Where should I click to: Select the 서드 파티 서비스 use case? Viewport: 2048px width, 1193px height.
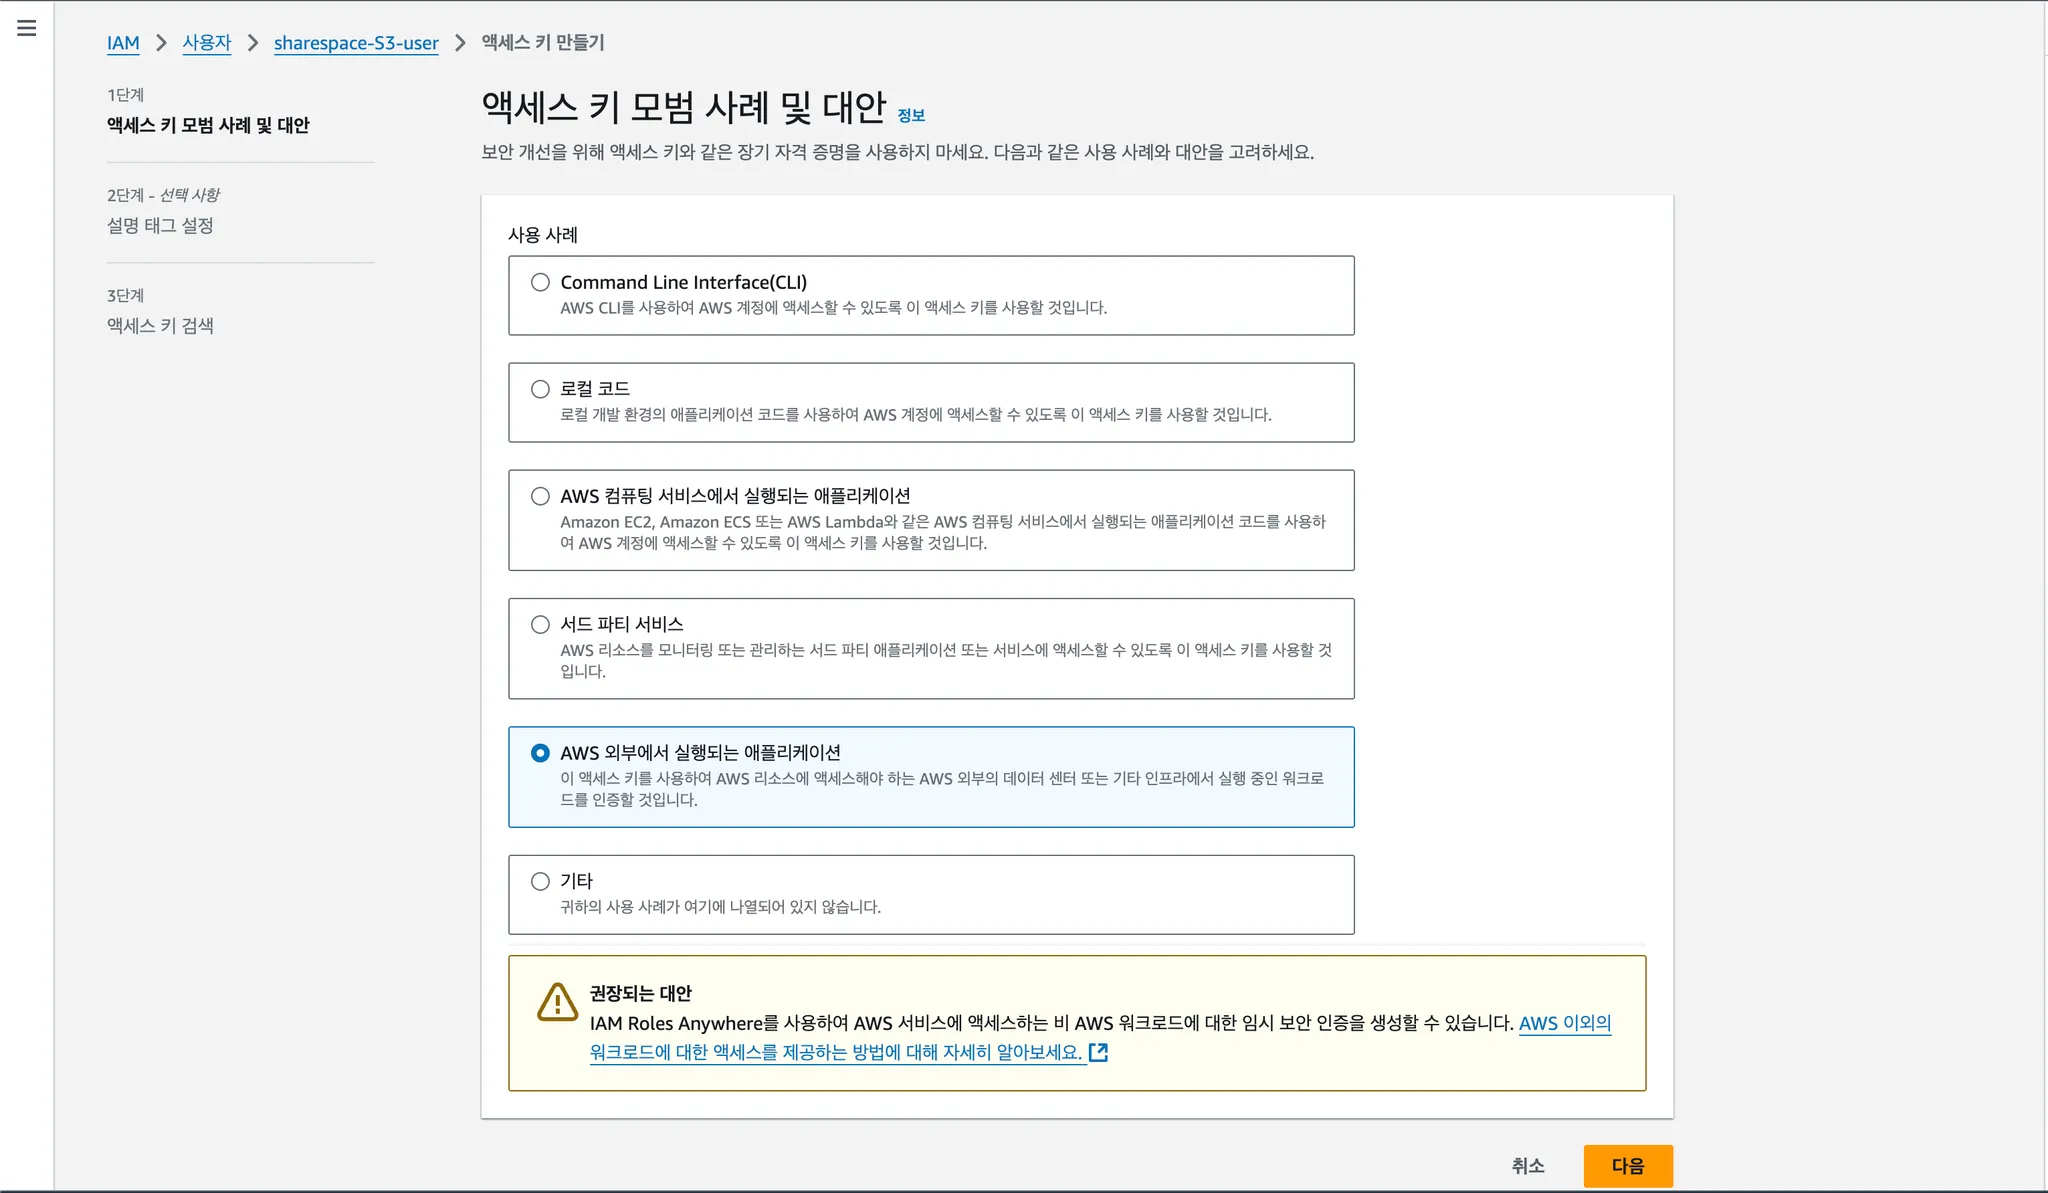(541, 624)
